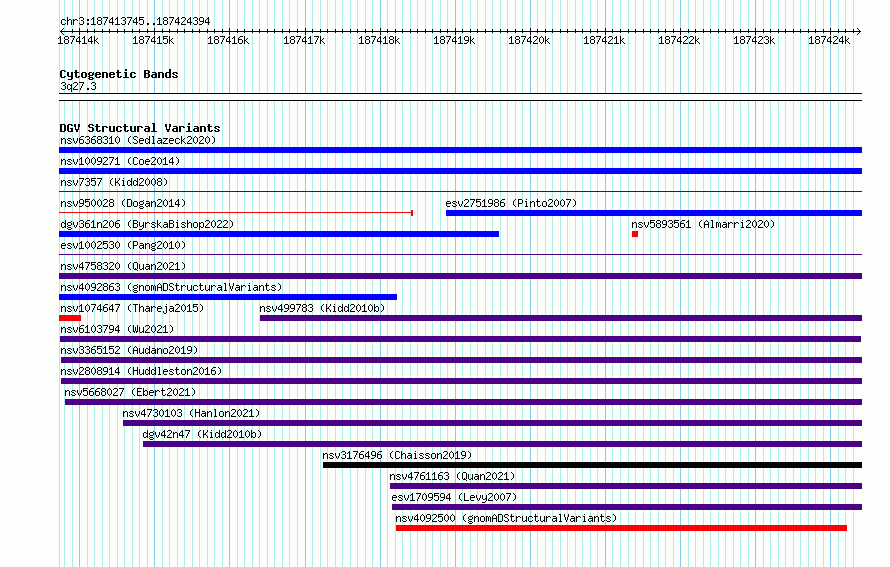
Task: Click the nsv499783 (Kidd2010b) label
Action: [x=322, y=308]
